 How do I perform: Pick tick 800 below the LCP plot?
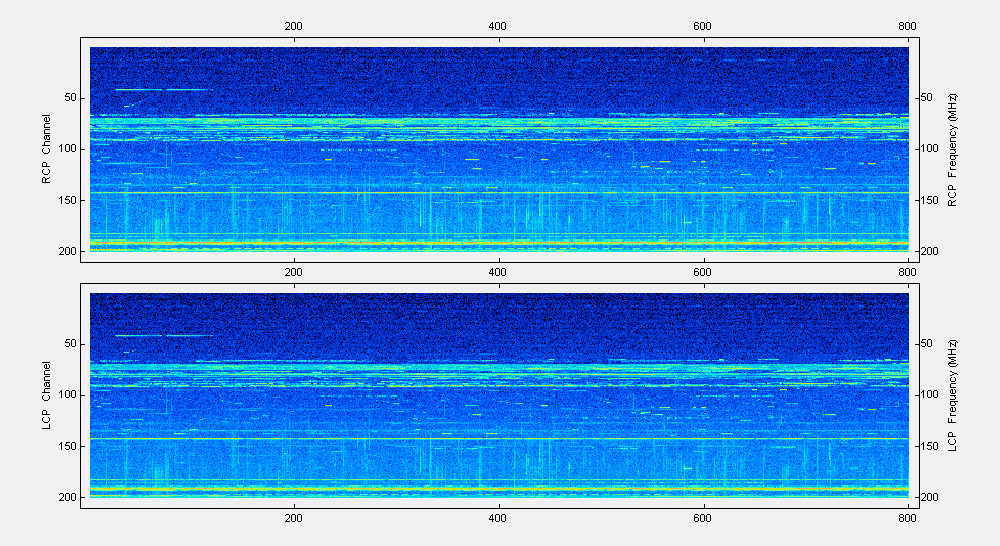tap(907, 518)
